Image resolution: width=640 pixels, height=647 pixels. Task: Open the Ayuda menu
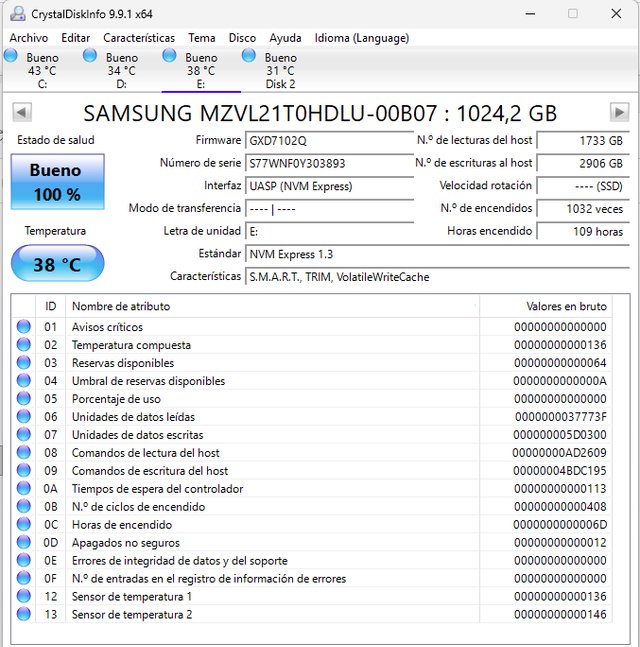tap(285, 38)
